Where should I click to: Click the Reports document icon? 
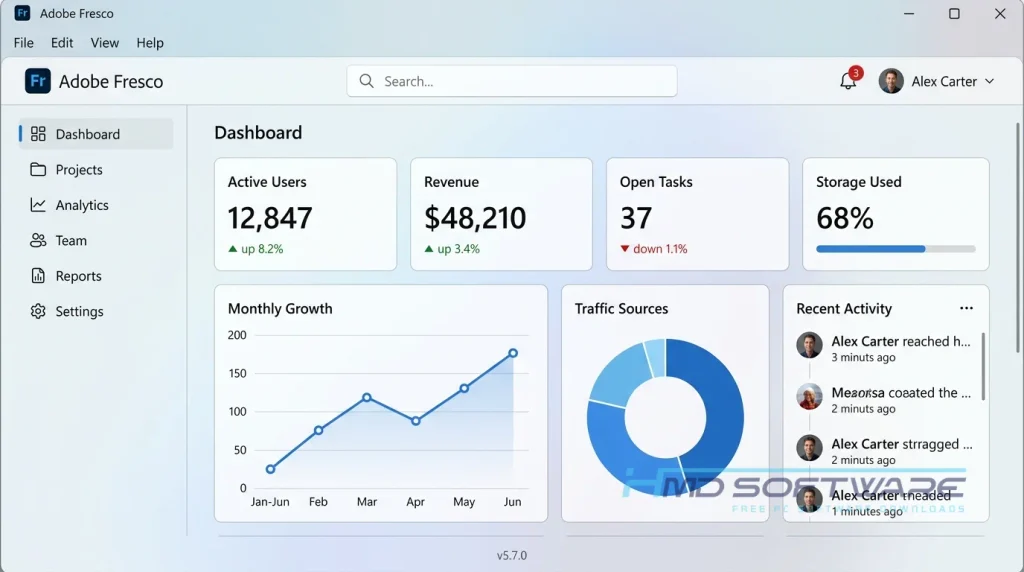point(38,276)
